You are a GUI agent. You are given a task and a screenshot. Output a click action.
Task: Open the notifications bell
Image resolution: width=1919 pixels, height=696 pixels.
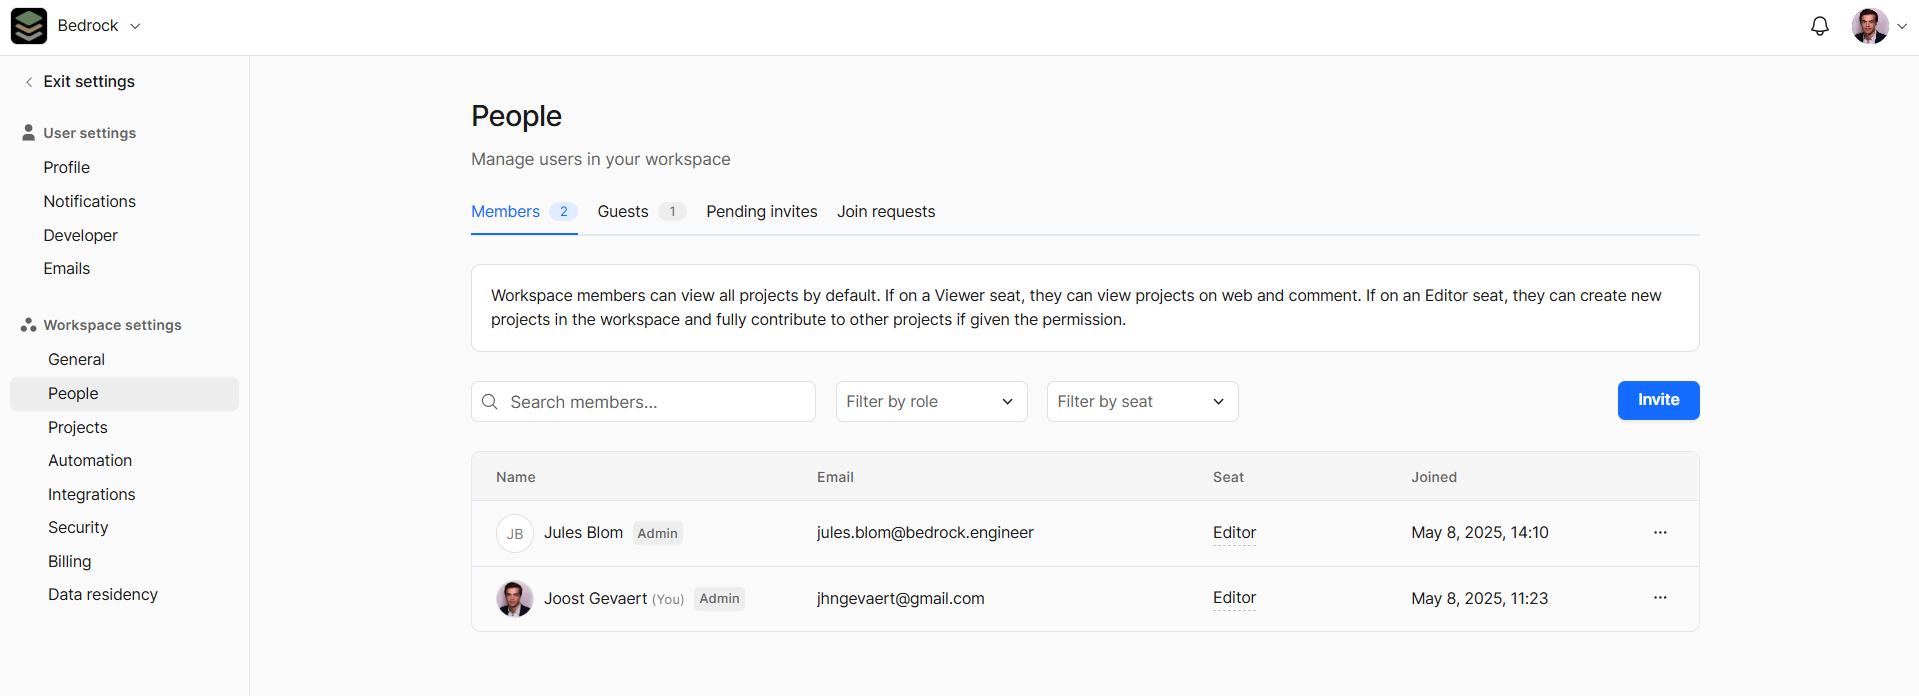pyautogui.click(x=1819, y=26)
